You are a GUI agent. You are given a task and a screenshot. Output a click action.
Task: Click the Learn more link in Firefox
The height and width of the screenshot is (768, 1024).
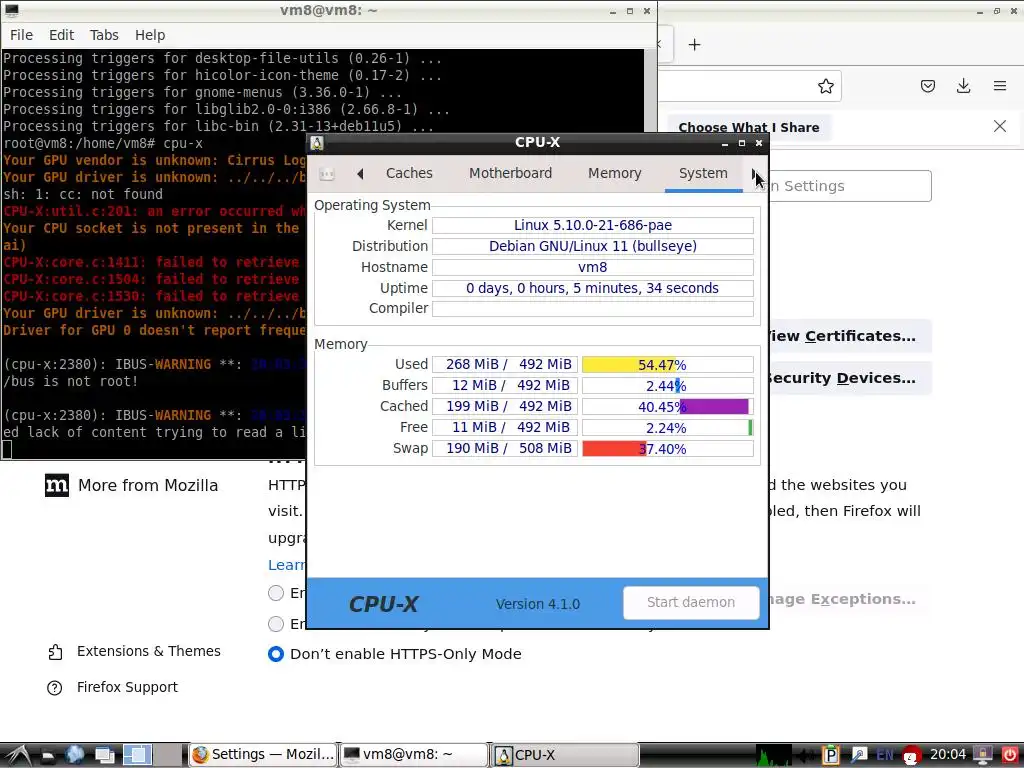click(287, 566)
